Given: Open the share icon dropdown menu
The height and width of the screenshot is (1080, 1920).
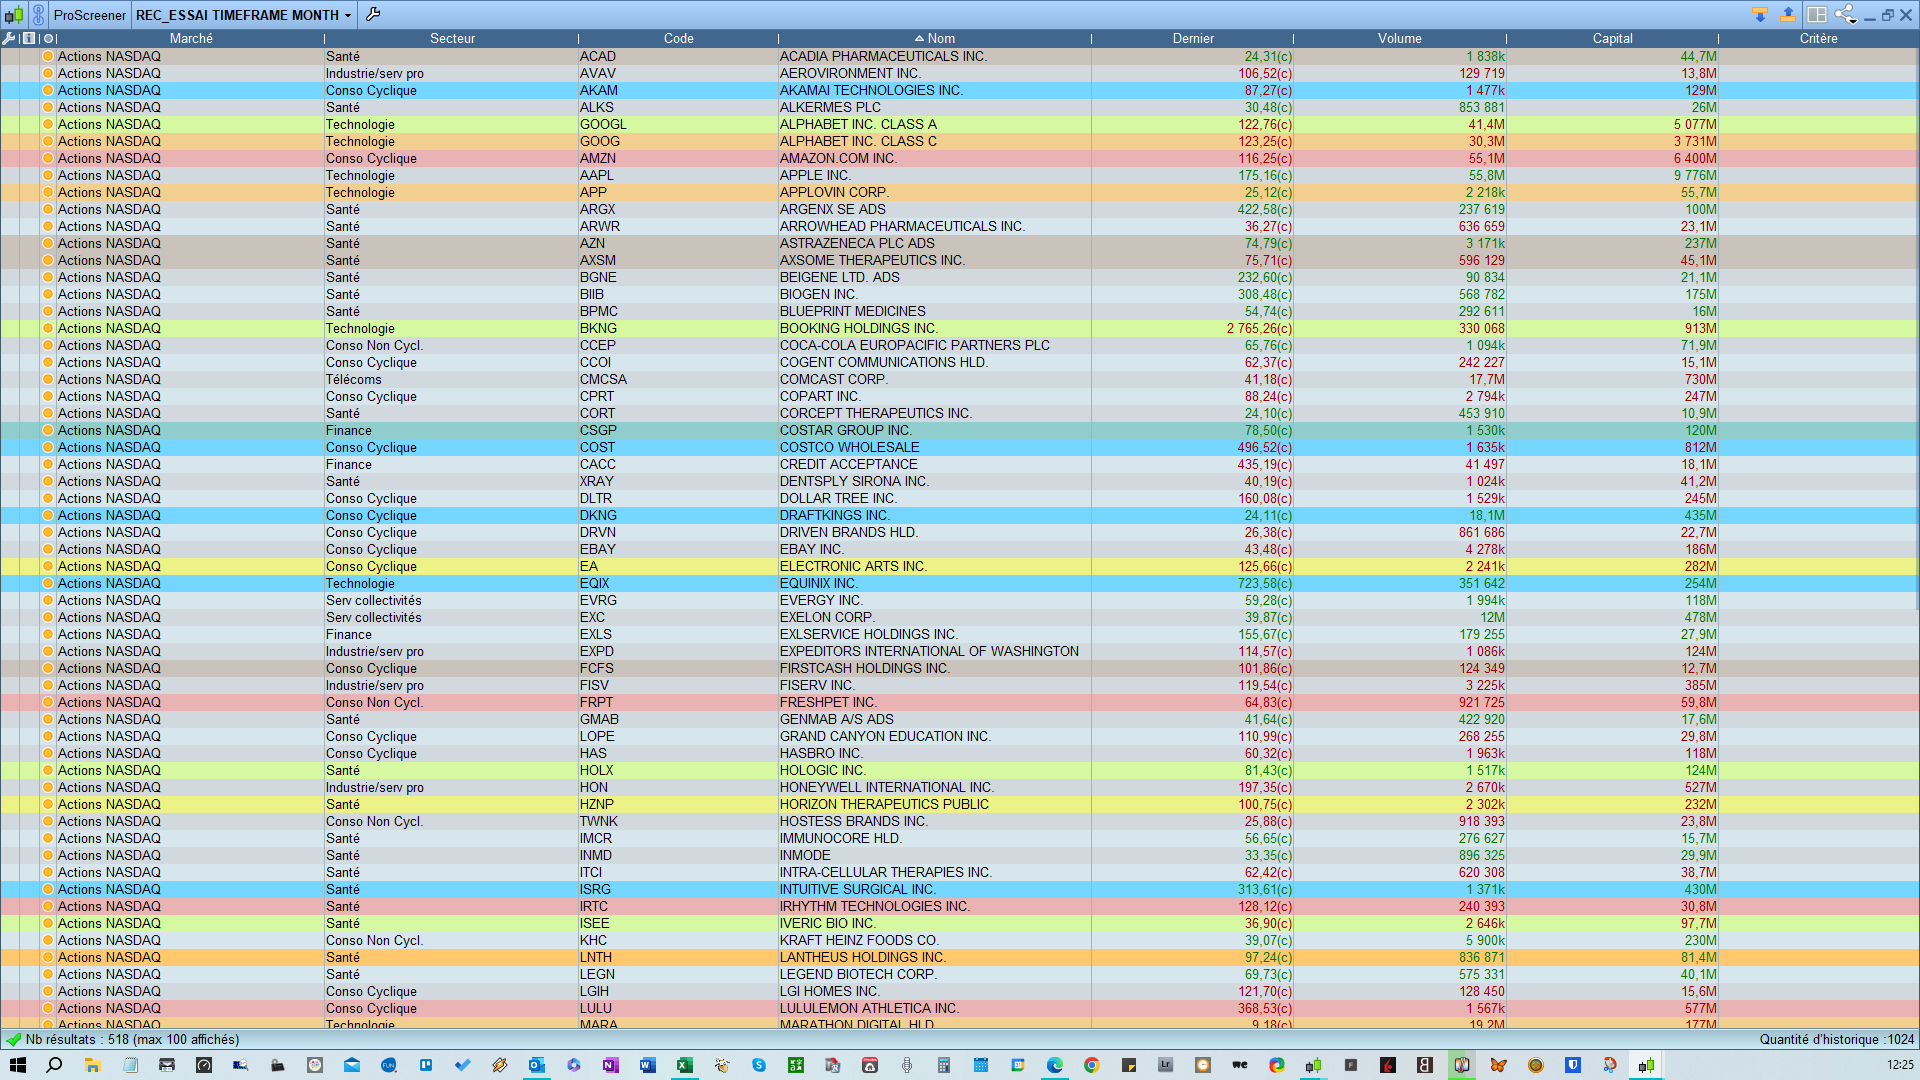Looking at the screenshot, I should point(1847,15).
